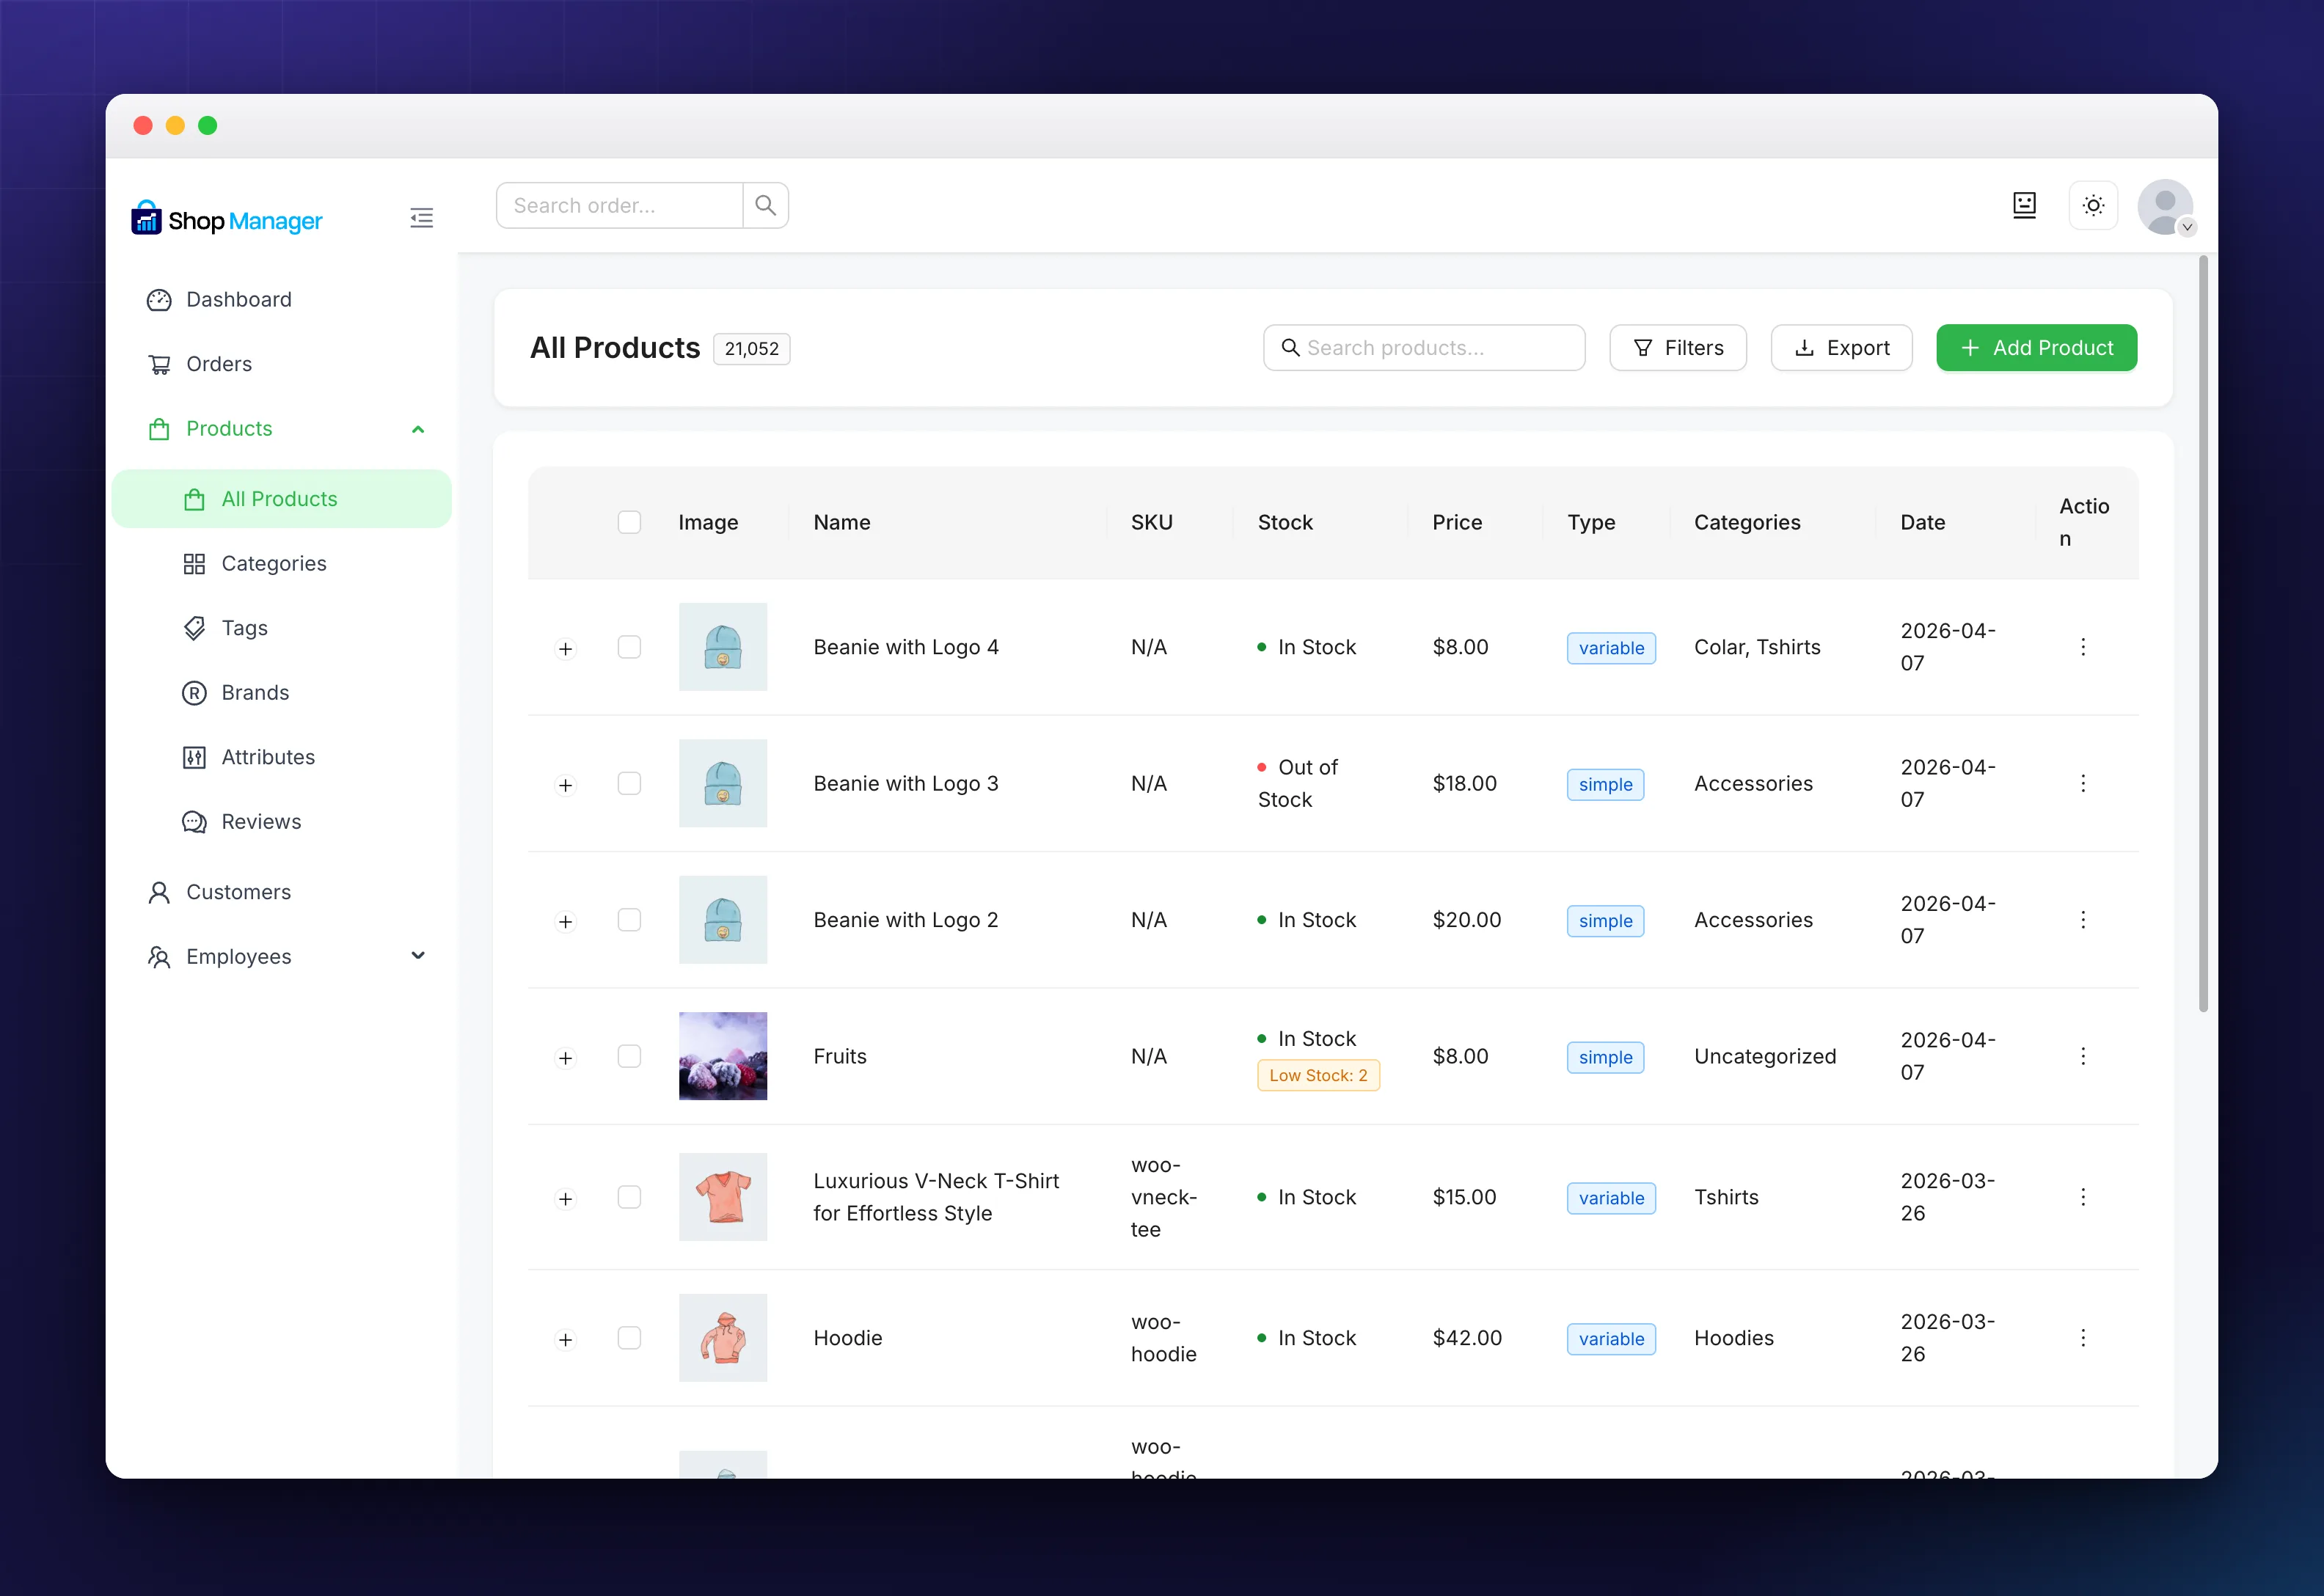Click the woo-vneck-tee SKU cell
The width and height of the screenshot is (2324, 1596).
pyautogui.click(x=1164, y=1198)
